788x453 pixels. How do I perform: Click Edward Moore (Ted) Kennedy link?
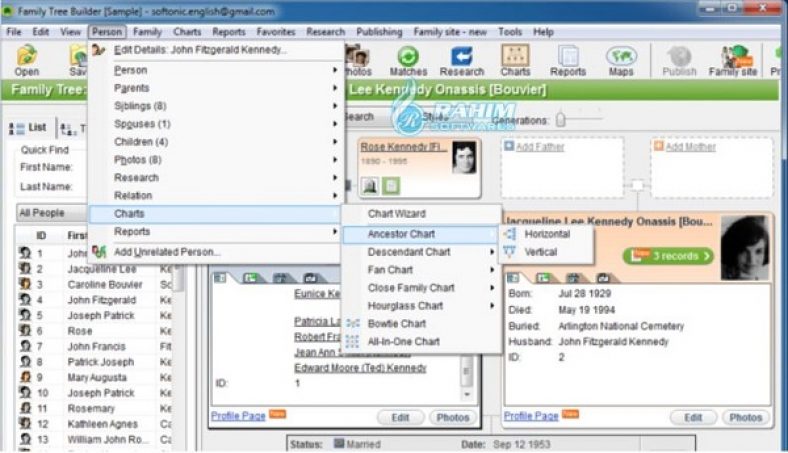(x=360, y=368)
